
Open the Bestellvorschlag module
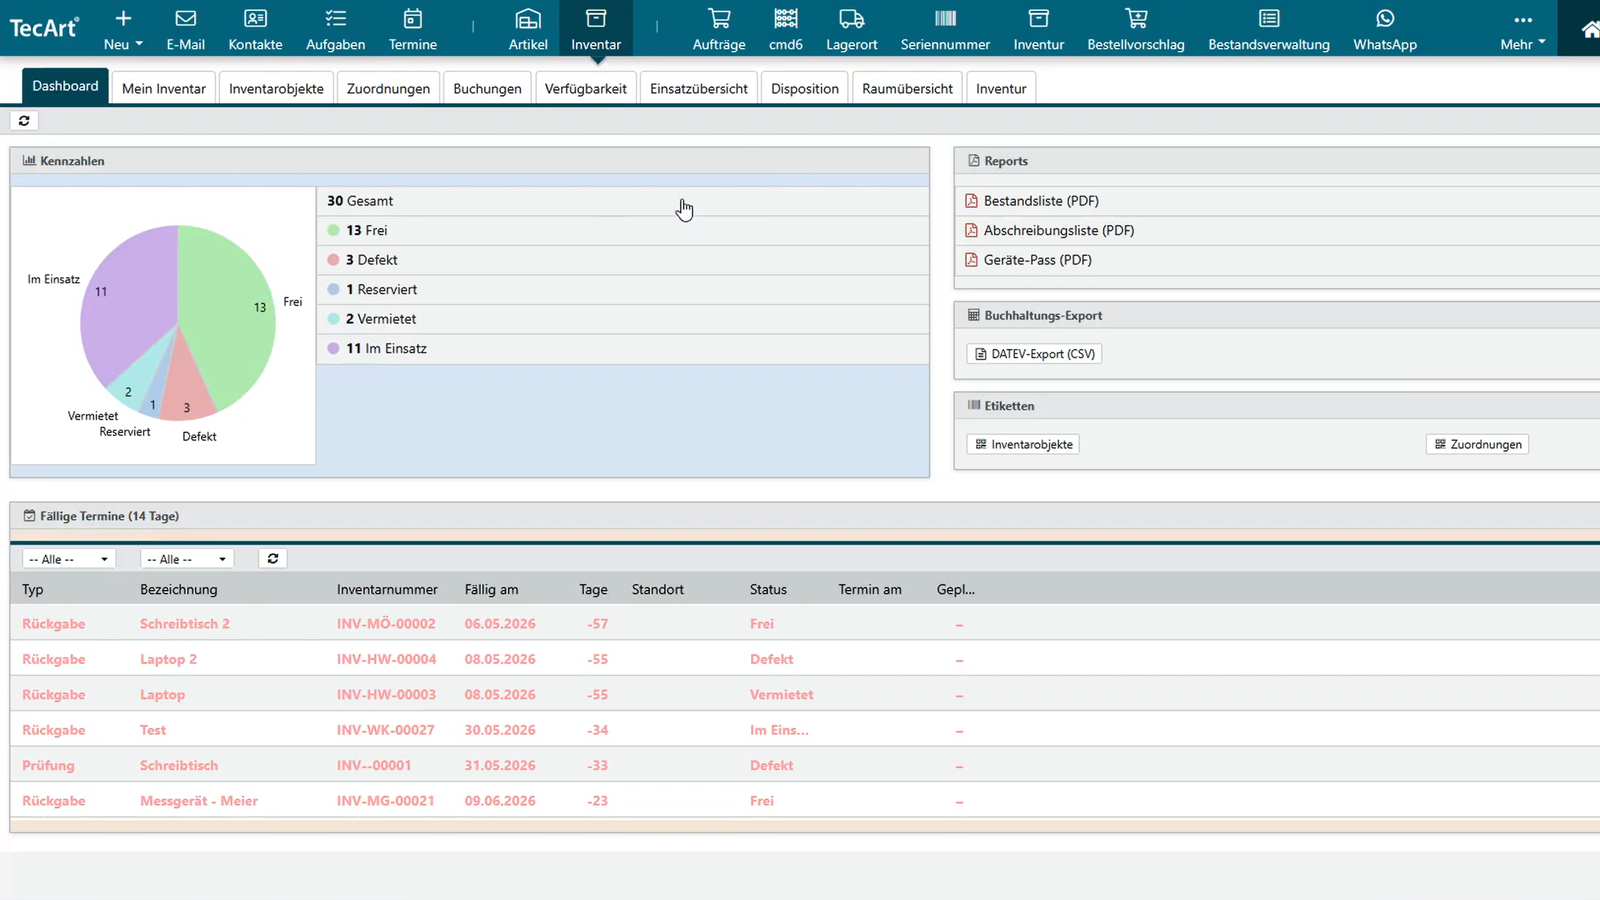coord(1136,30)
